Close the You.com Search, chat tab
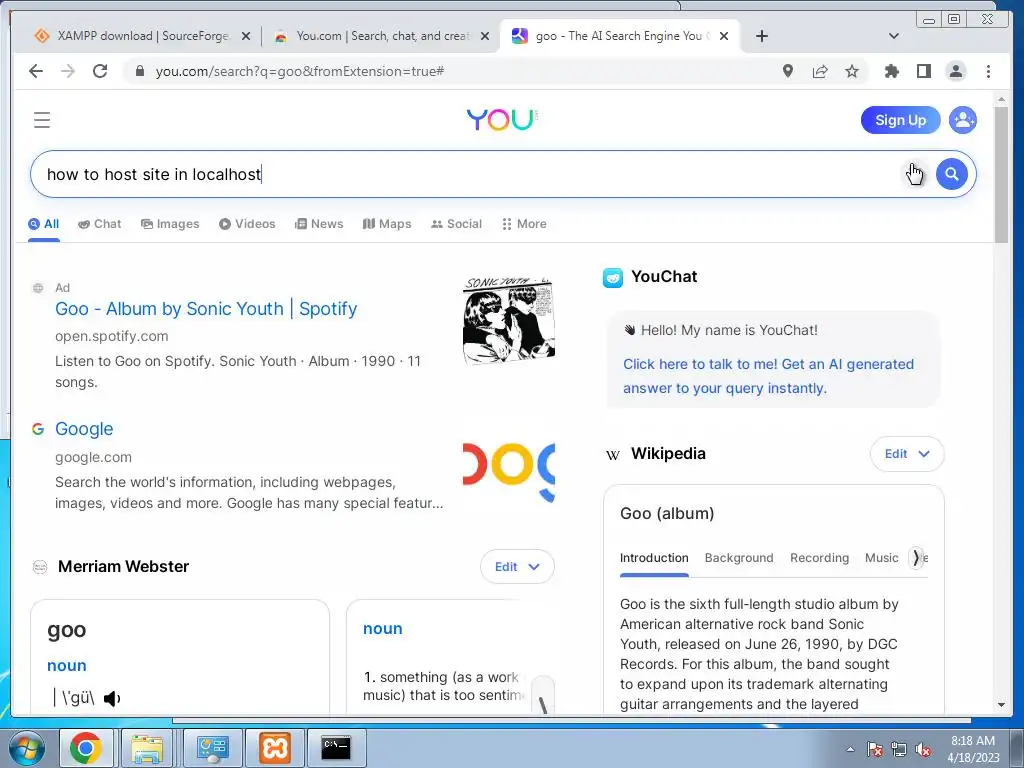 coord(485,36)
